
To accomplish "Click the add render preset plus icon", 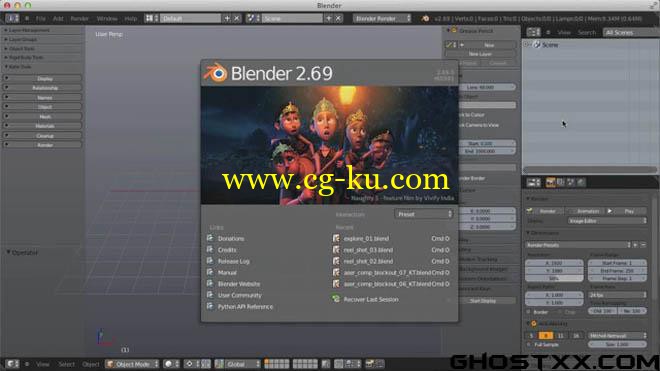I will pos(636,245).
